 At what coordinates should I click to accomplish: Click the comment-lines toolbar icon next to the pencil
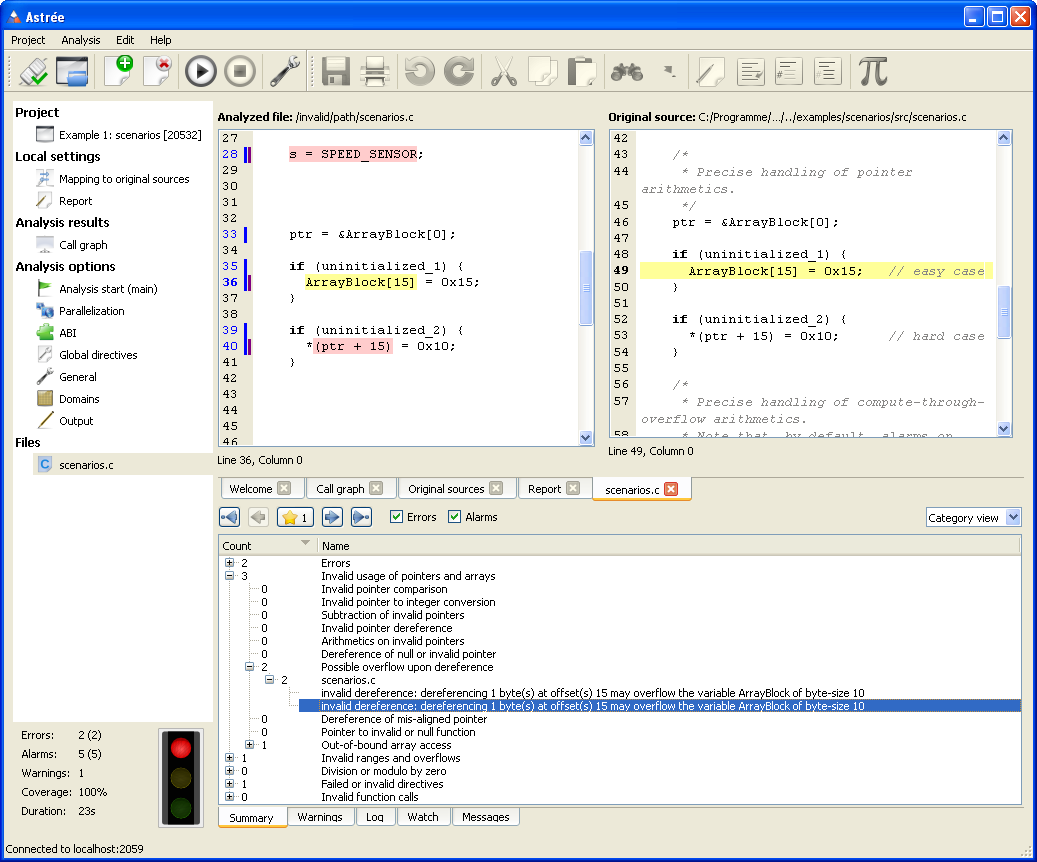click(751, 71)
